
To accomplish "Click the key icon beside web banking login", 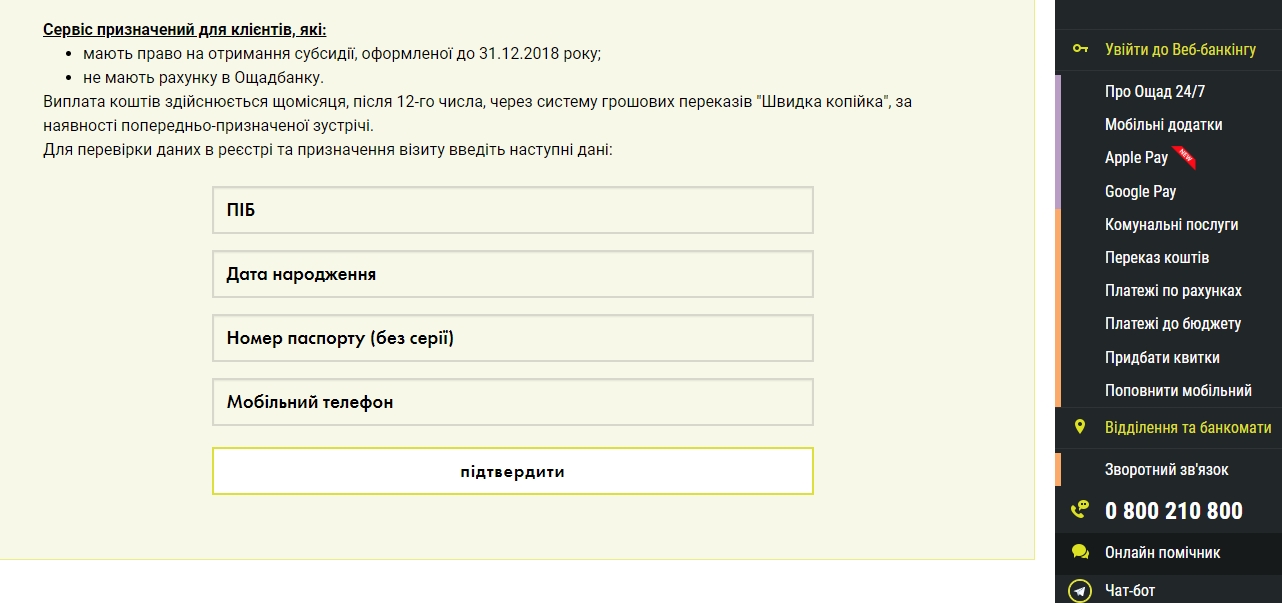I will coord(1080,49).
